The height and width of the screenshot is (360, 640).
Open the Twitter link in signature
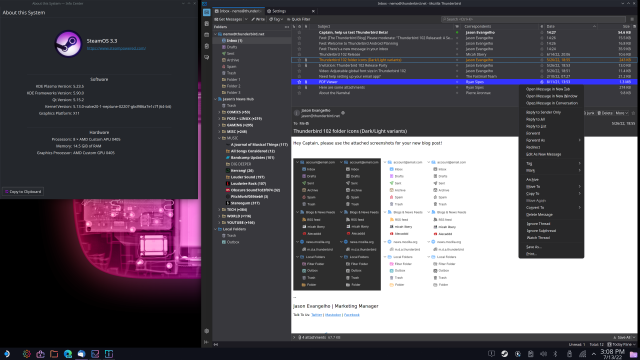click(316, 315)
